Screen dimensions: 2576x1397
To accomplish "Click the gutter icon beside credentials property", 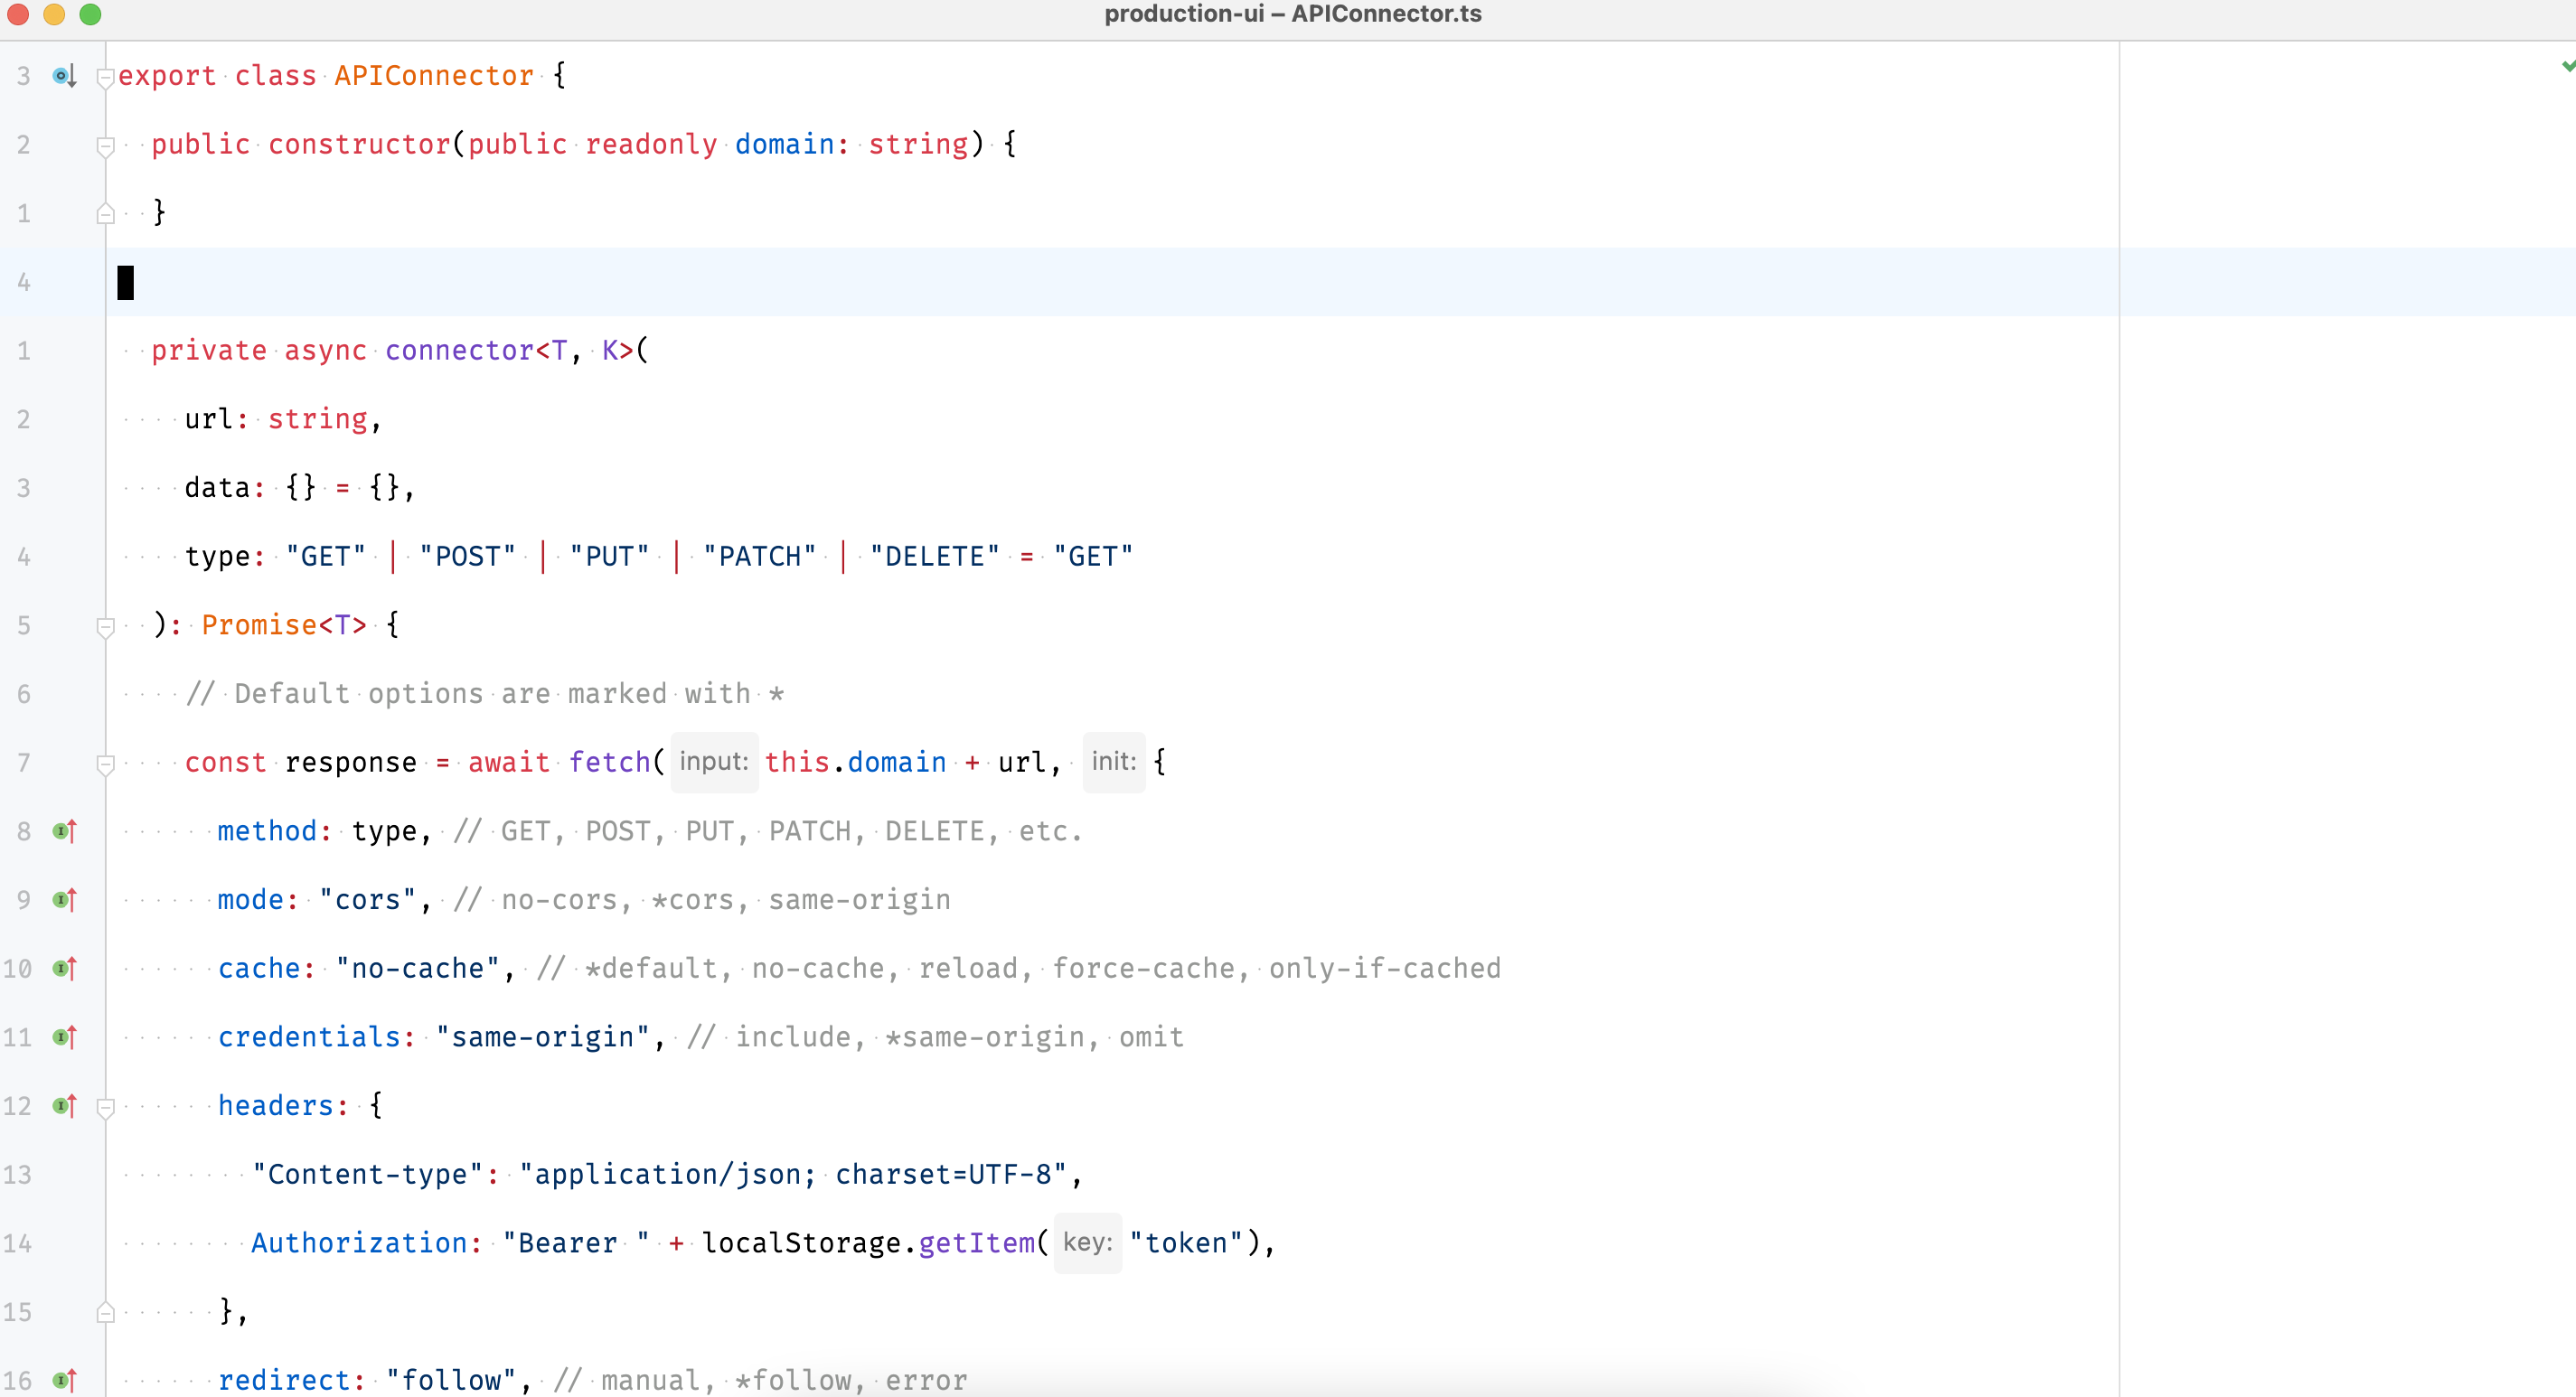I will click(x=64, y=1037).
